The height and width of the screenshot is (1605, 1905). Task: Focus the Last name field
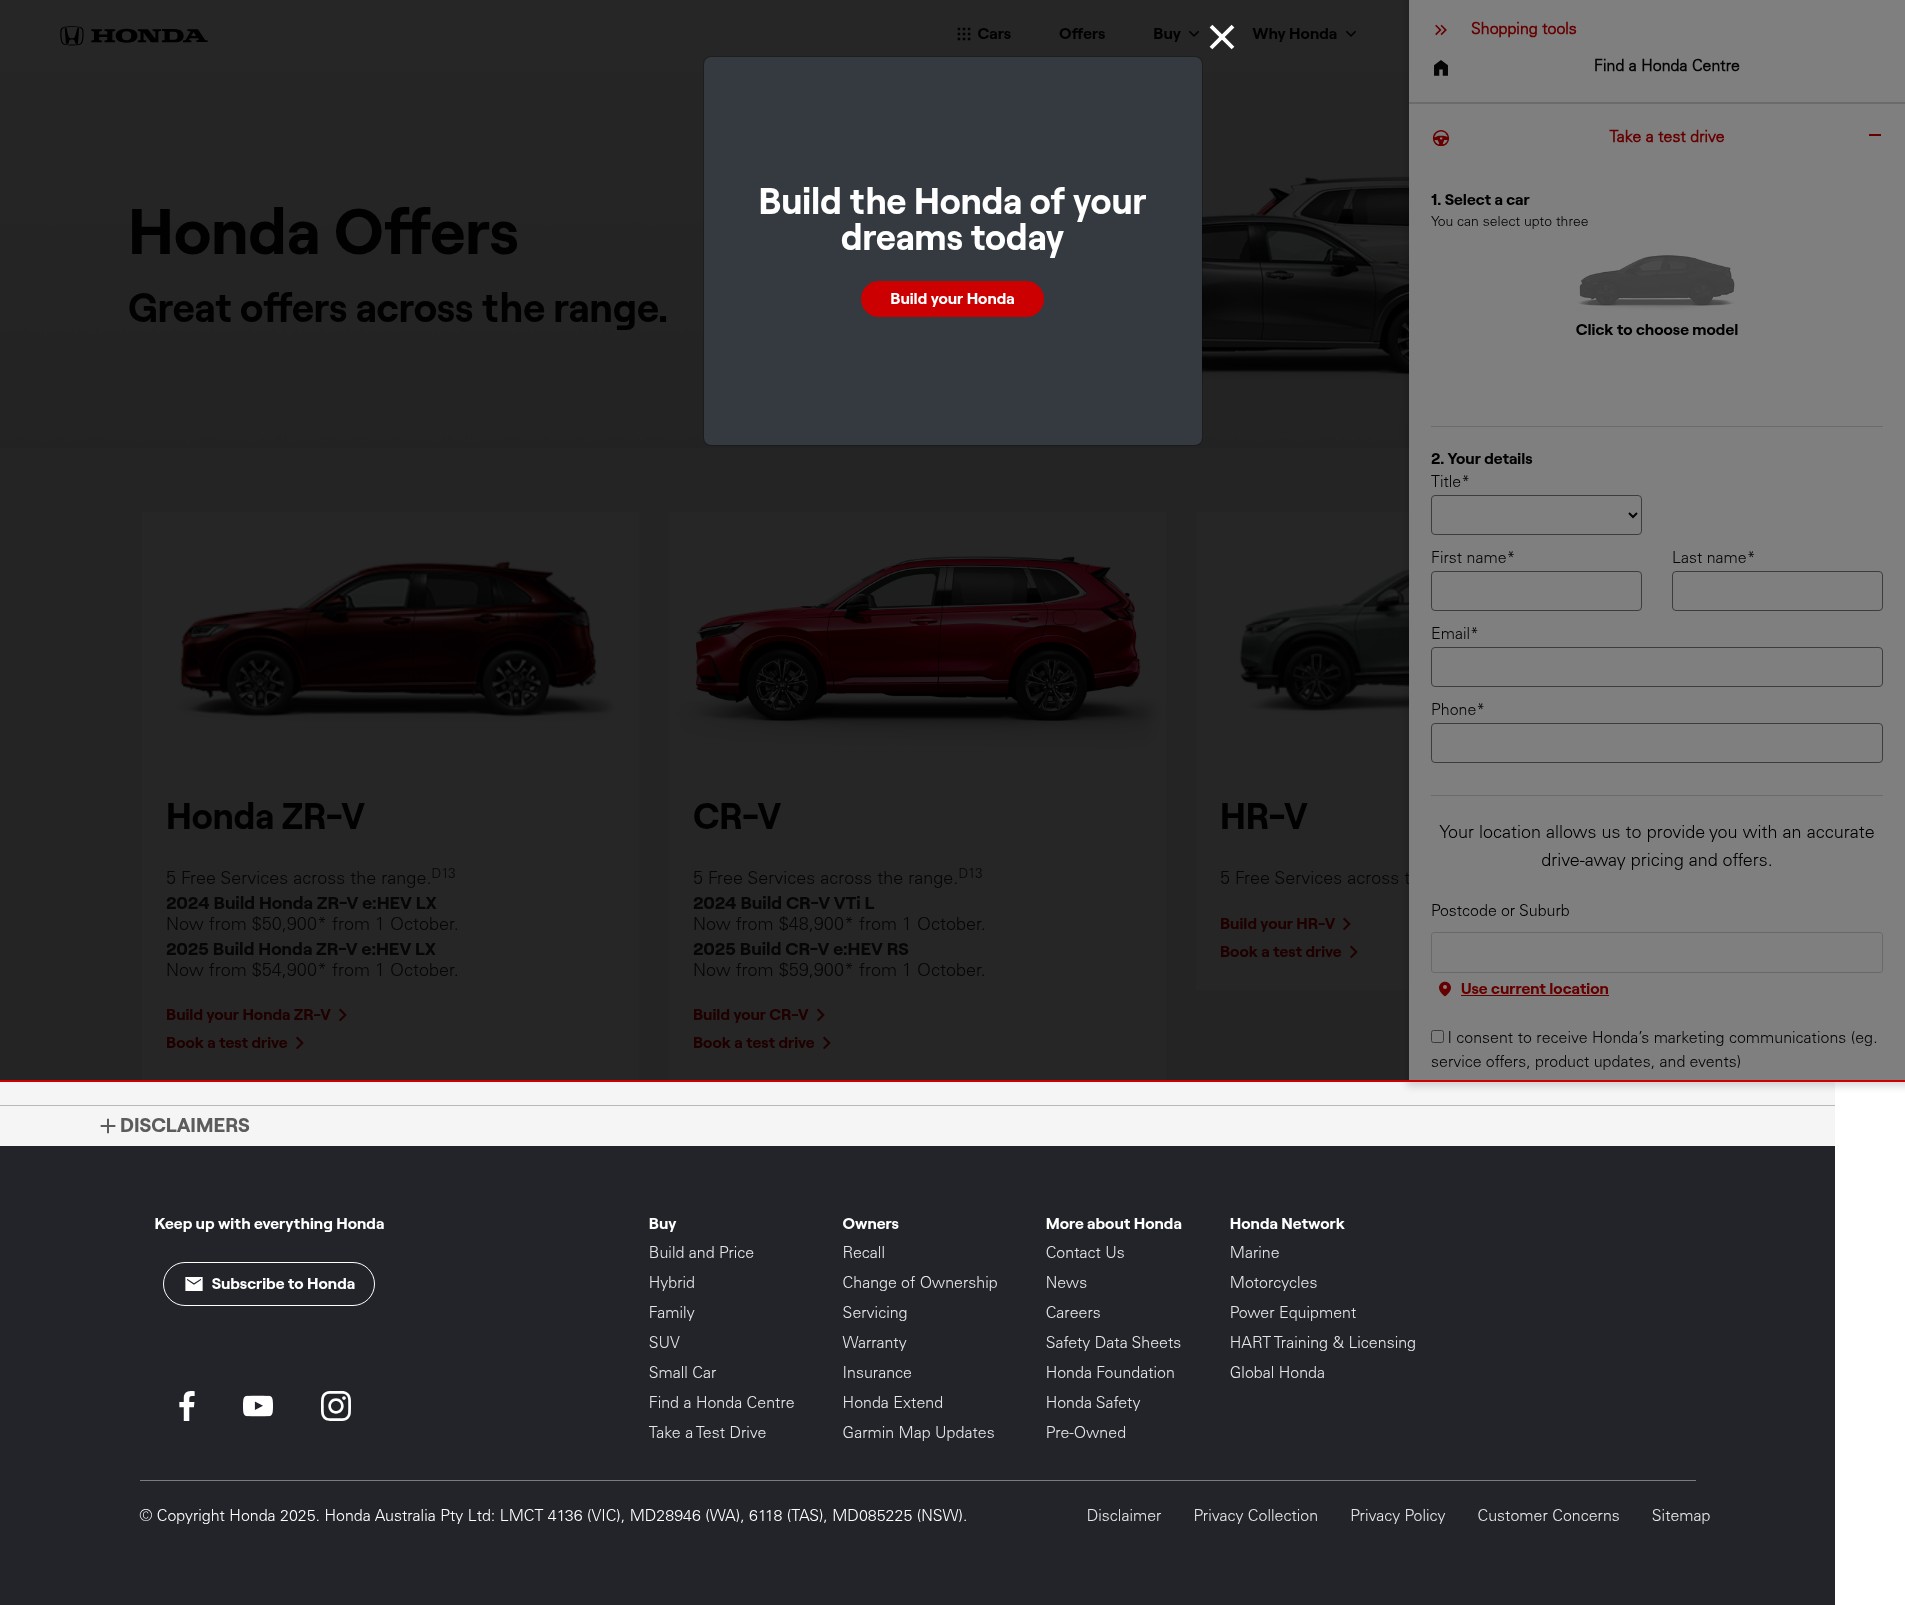click(1777, 591)
